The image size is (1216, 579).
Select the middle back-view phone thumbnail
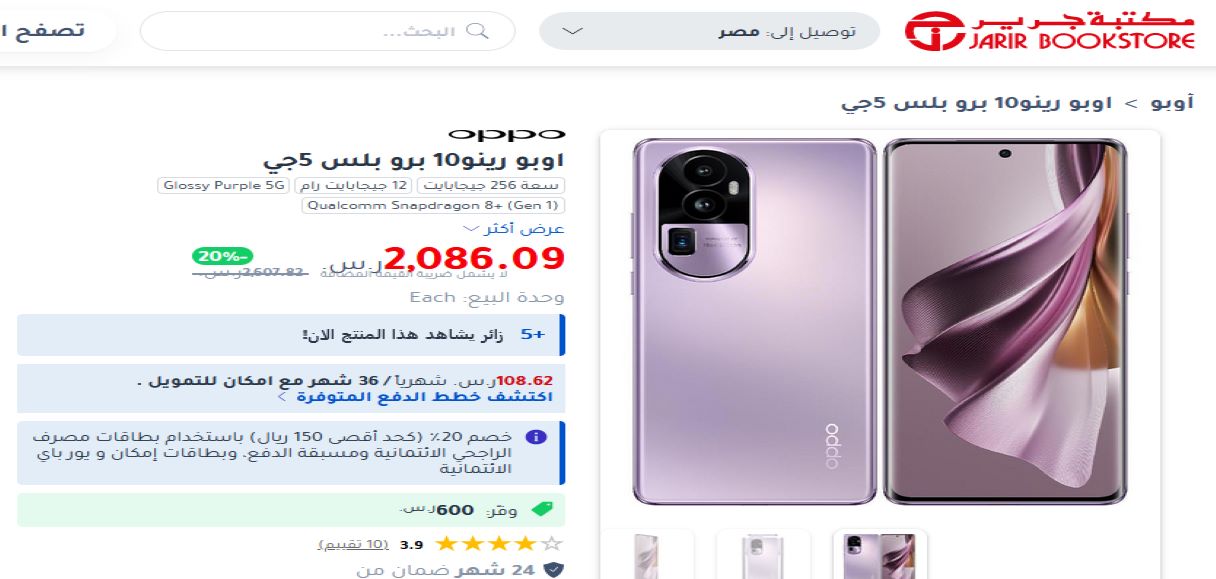[763, 554]
